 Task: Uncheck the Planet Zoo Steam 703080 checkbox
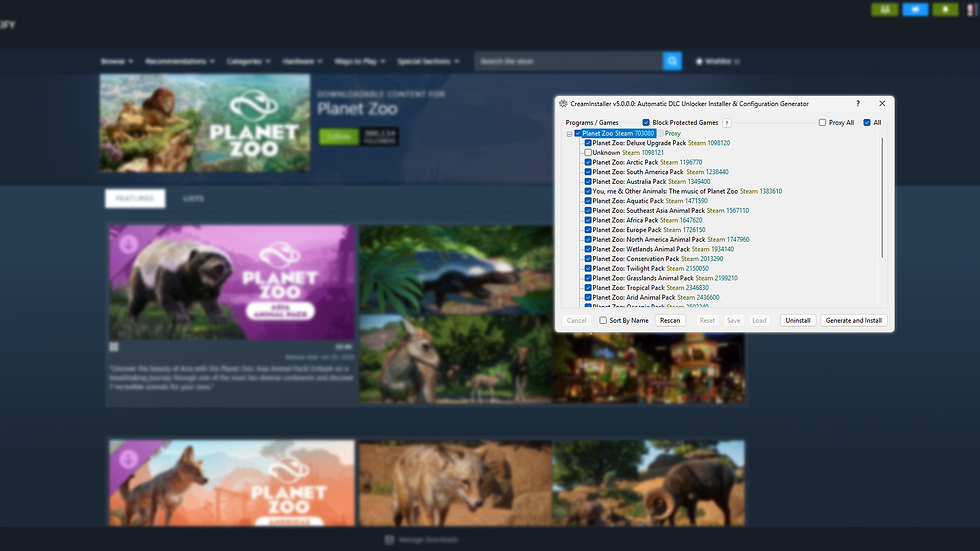[578, 133]
